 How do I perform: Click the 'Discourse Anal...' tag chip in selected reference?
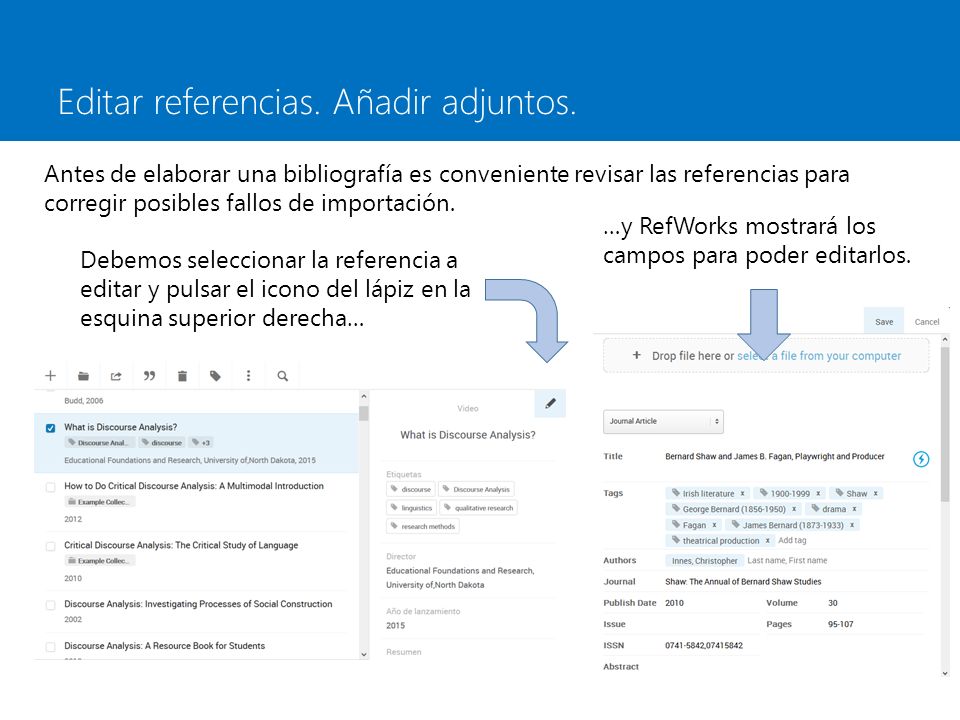point(99,443)
